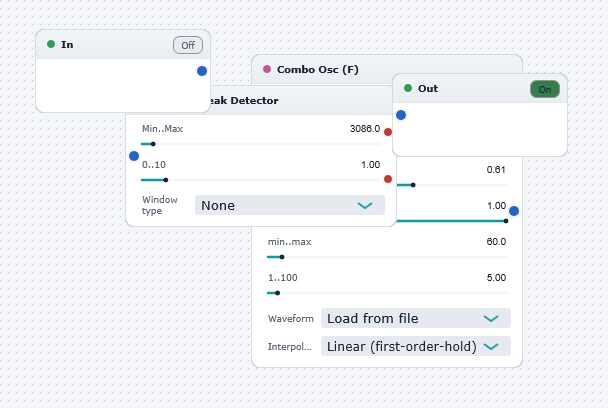Toggle the On switch on Out node
This screenshot has height=408, width=608.
point(544,89)
